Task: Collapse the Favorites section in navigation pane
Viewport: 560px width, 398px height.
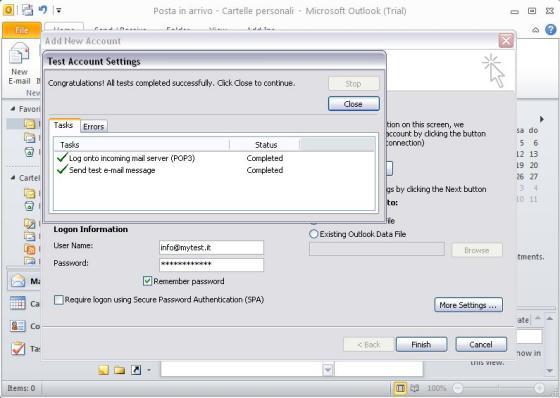Action: click(13, 109)
